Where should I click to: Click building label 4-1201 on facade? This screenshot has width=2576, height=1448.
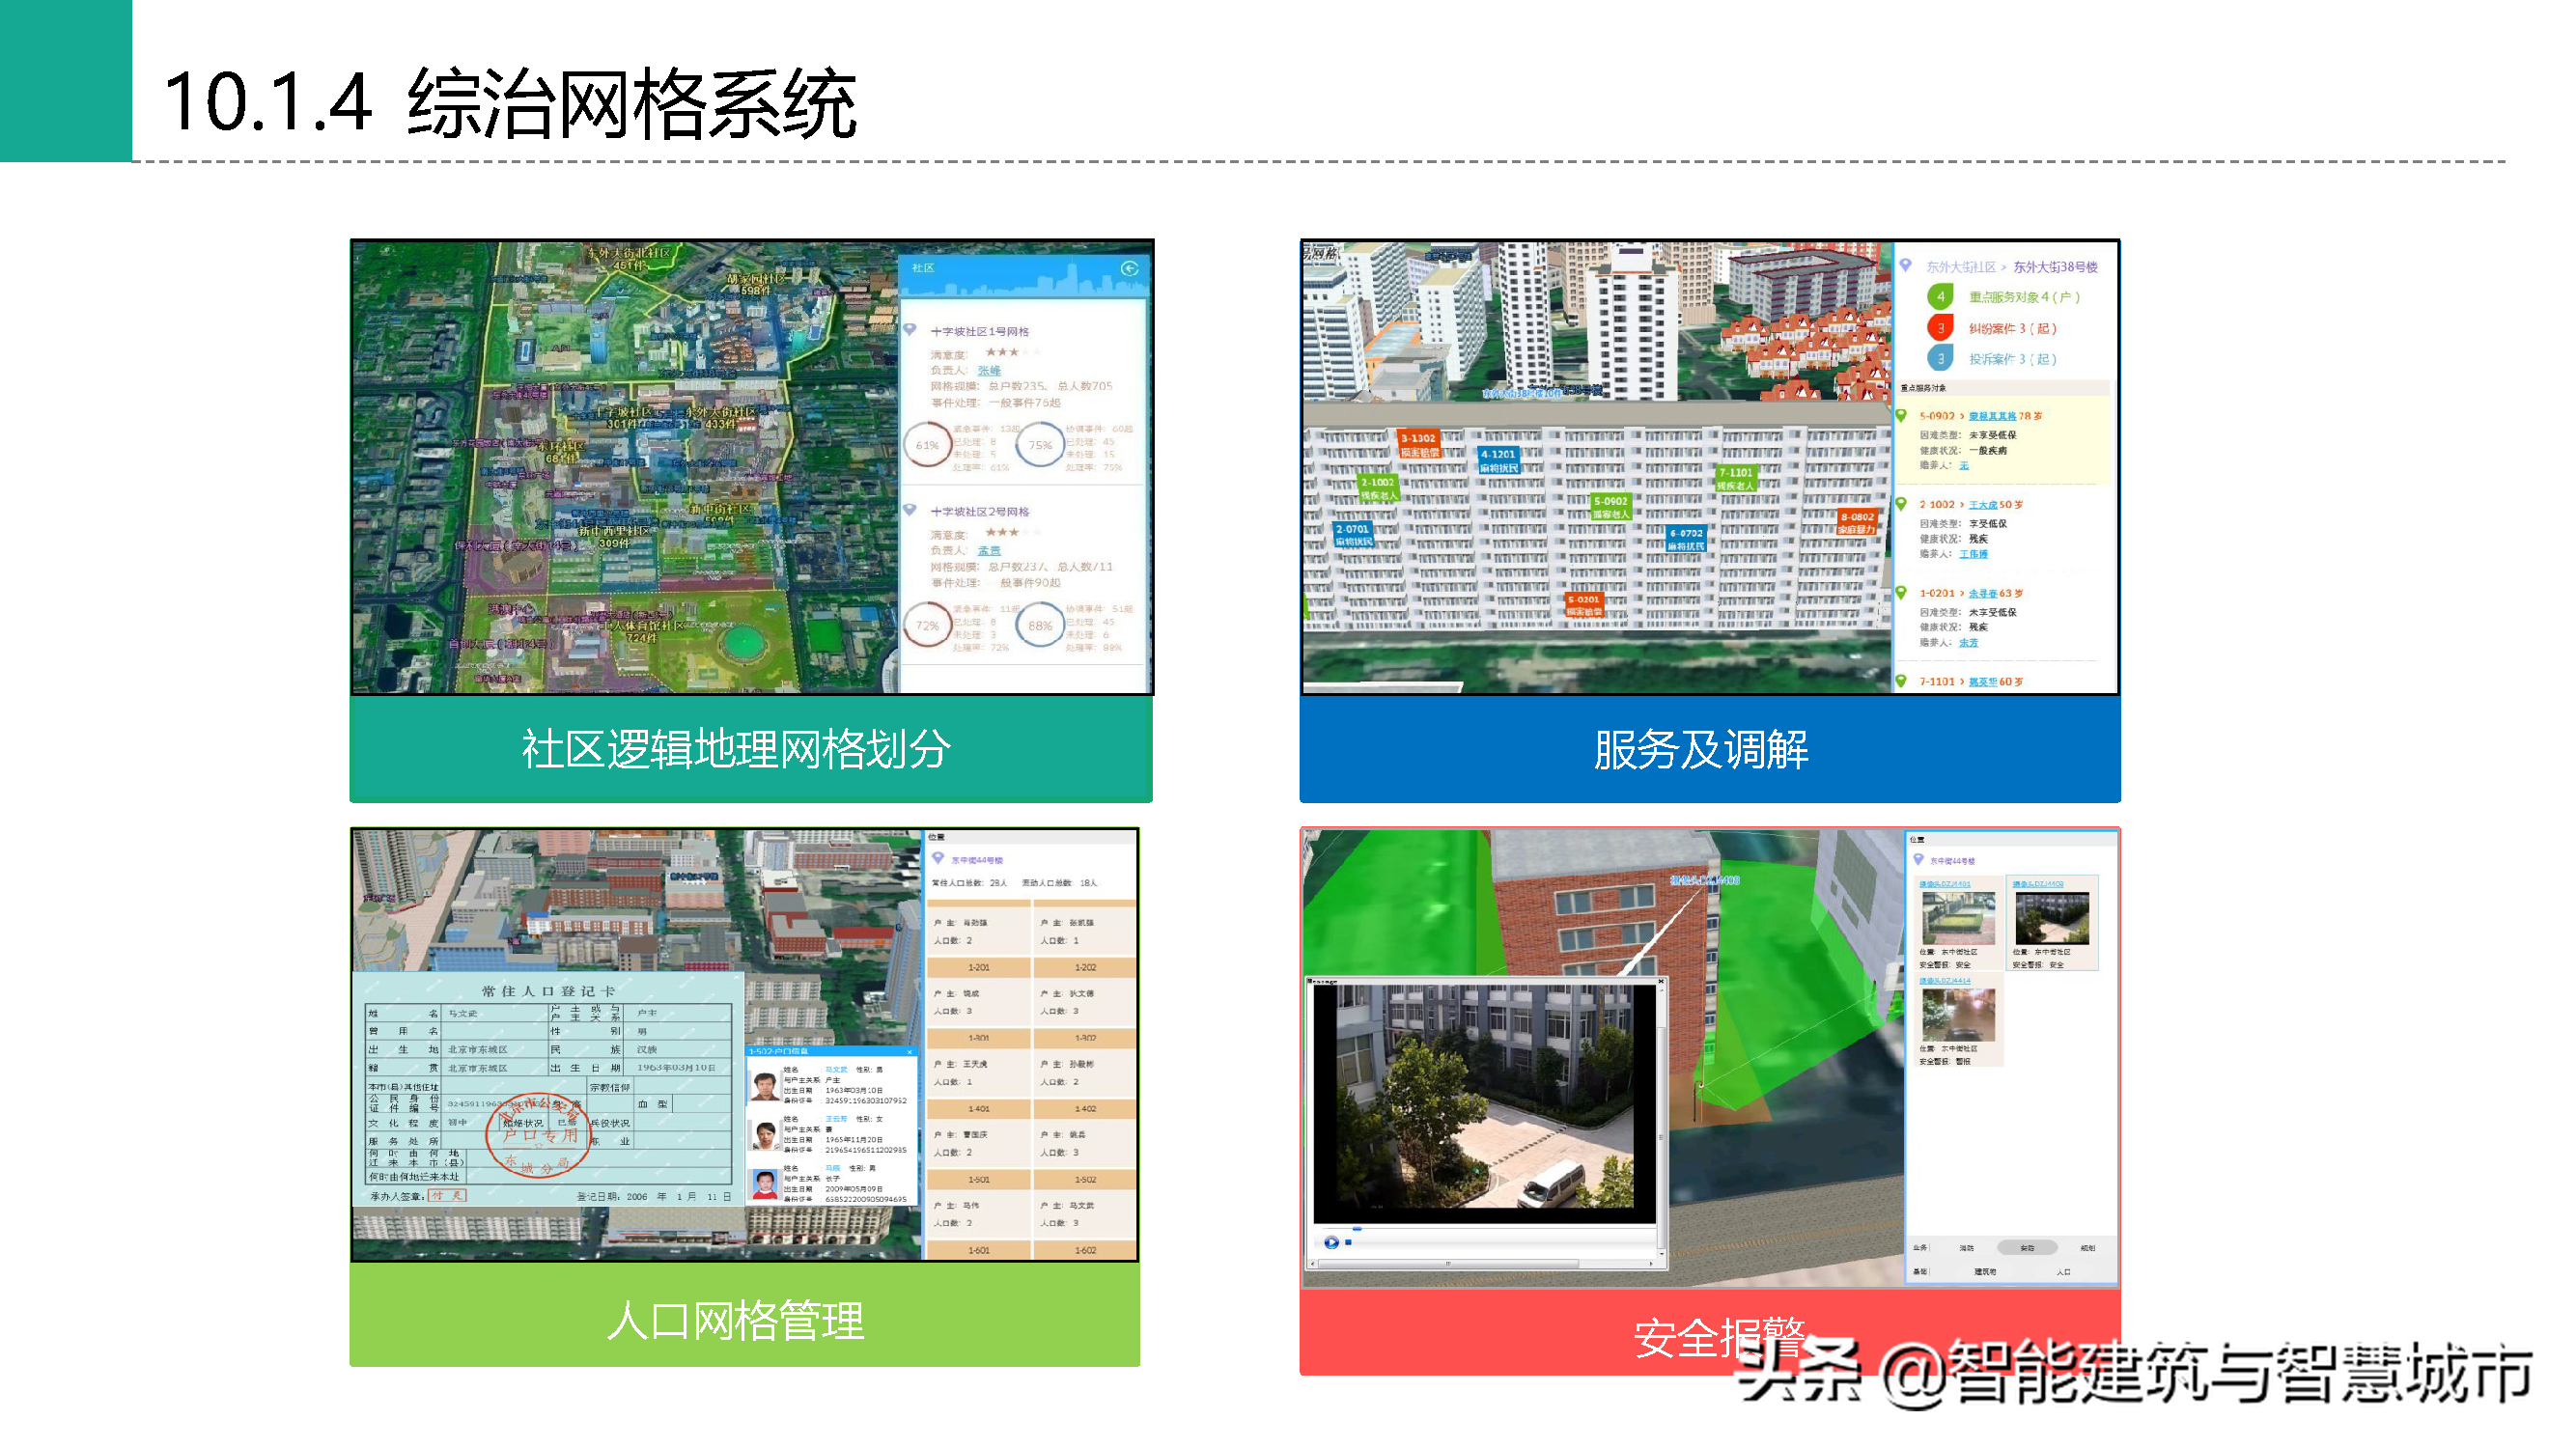[1498, 461]
